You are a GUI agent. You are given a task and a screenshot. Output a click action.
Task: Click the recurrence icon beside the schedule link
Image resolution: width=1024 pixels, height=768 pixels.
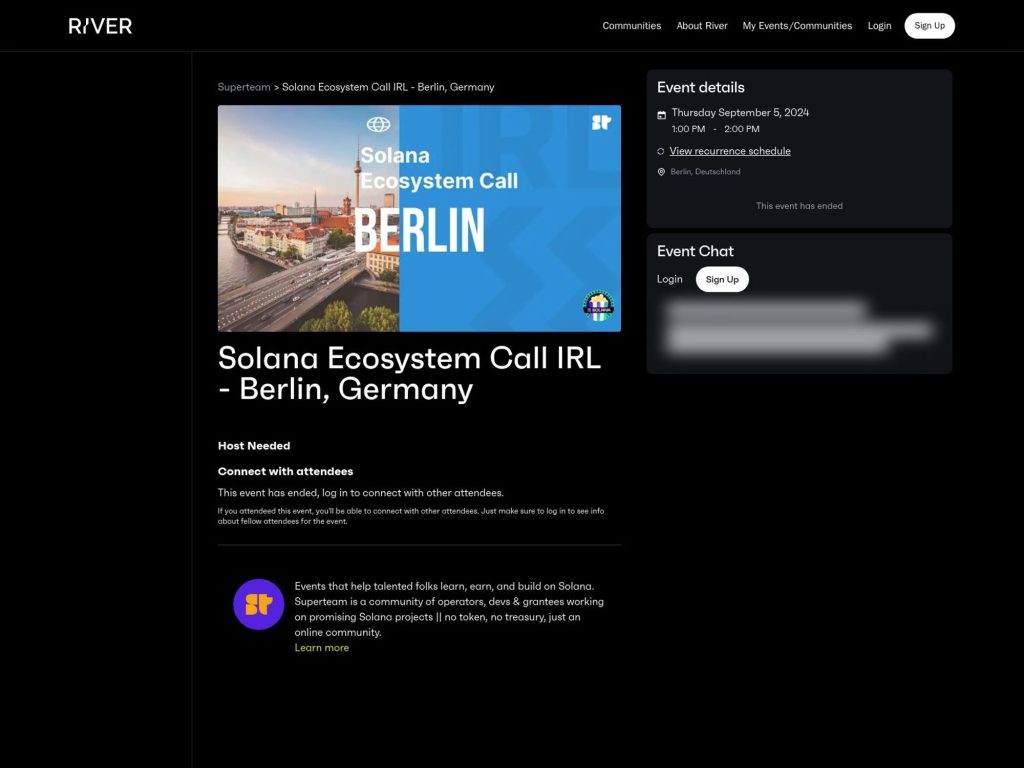click(660, 151)
